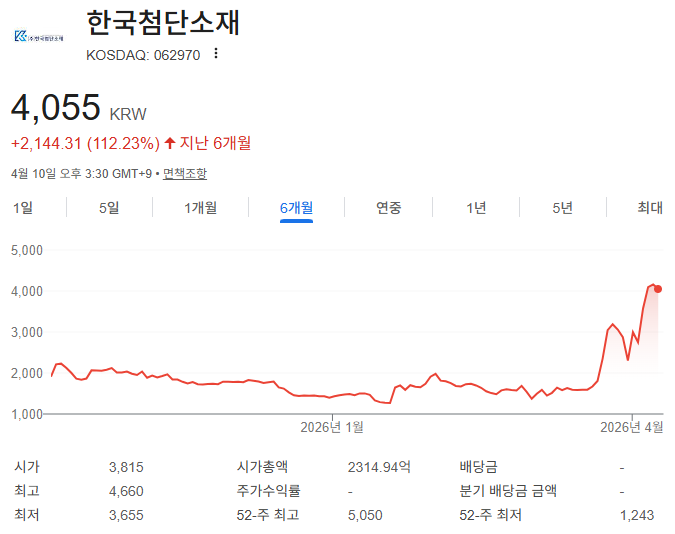Click the 시가총액 value 2314.94억
Viewport: 675px width, 534px height.
[x=379, y=467]
